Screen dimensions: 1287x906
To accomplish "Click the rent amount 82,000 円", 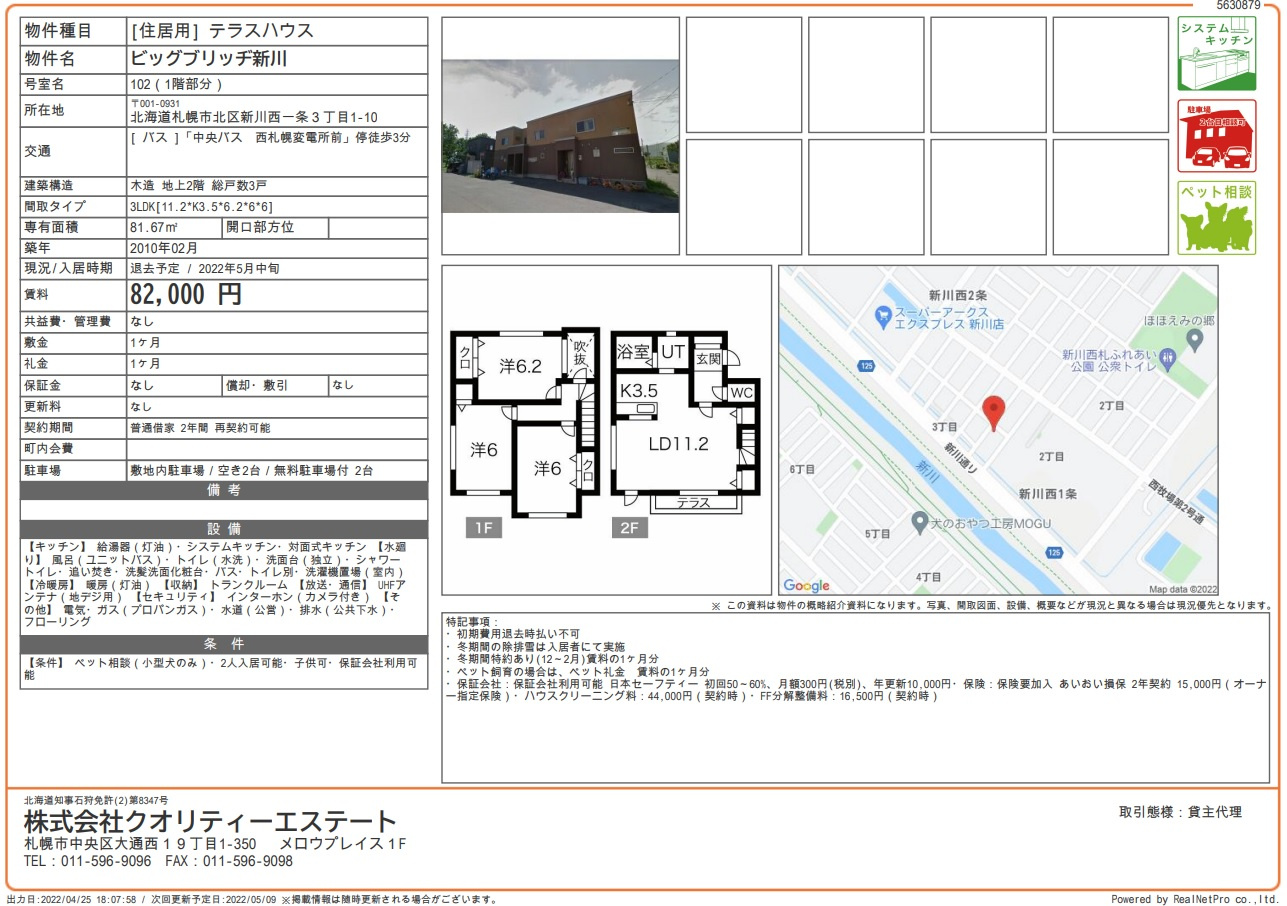I will click(x=186, y=294).
